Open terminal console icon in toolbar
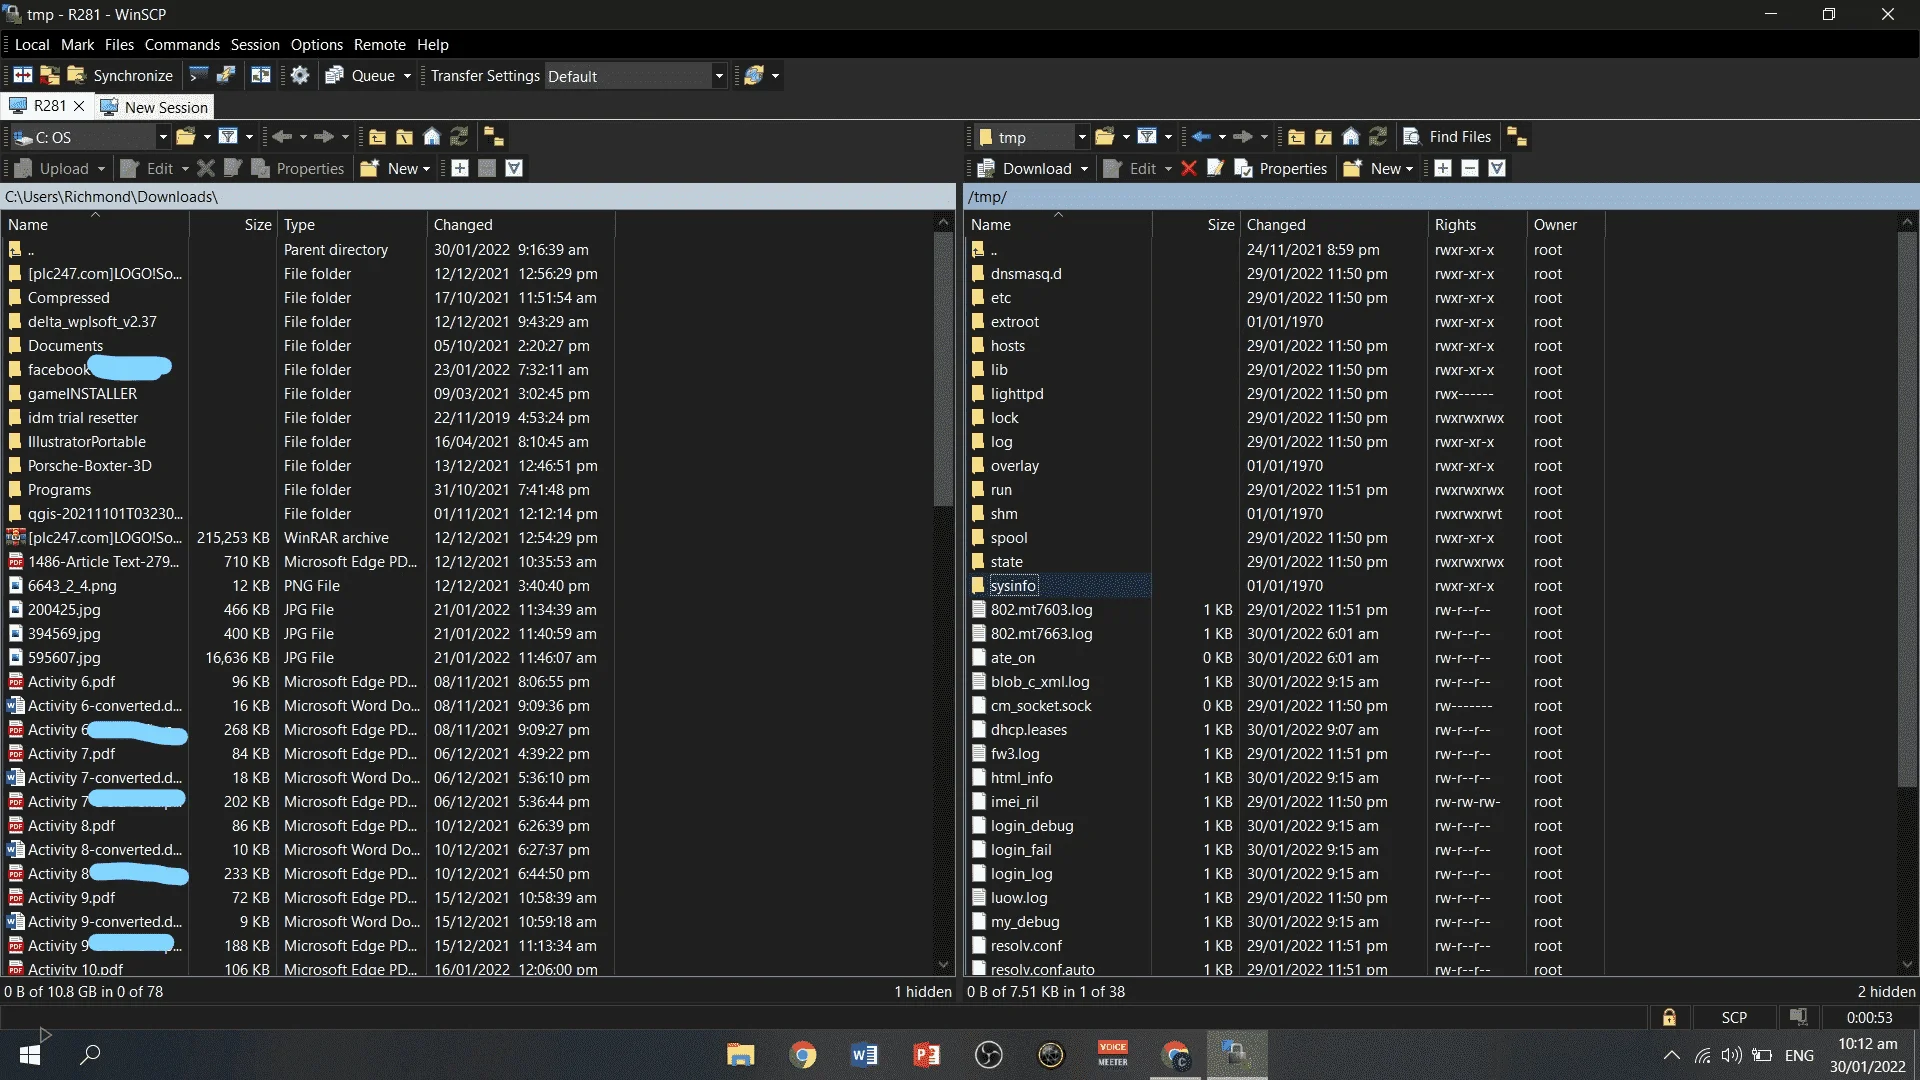 click(x=198, y=75)
